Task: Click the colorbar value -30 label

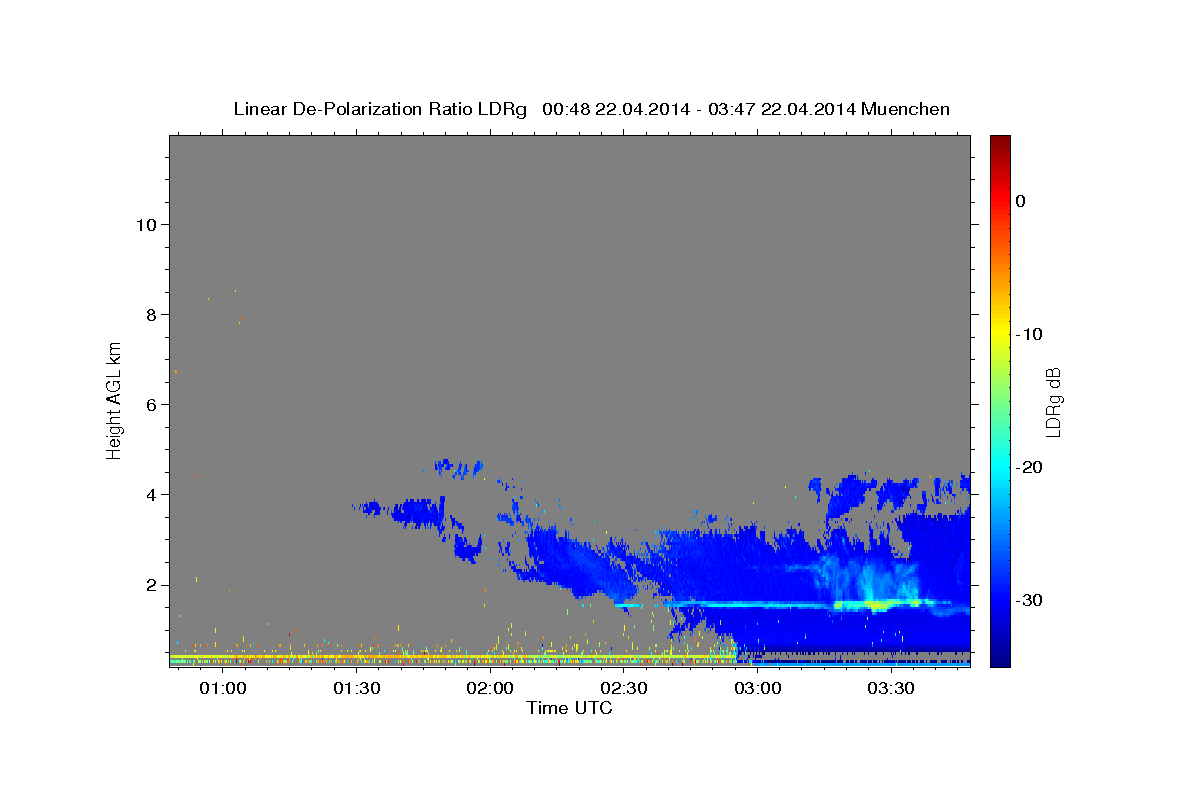Action: (1028, 600)
